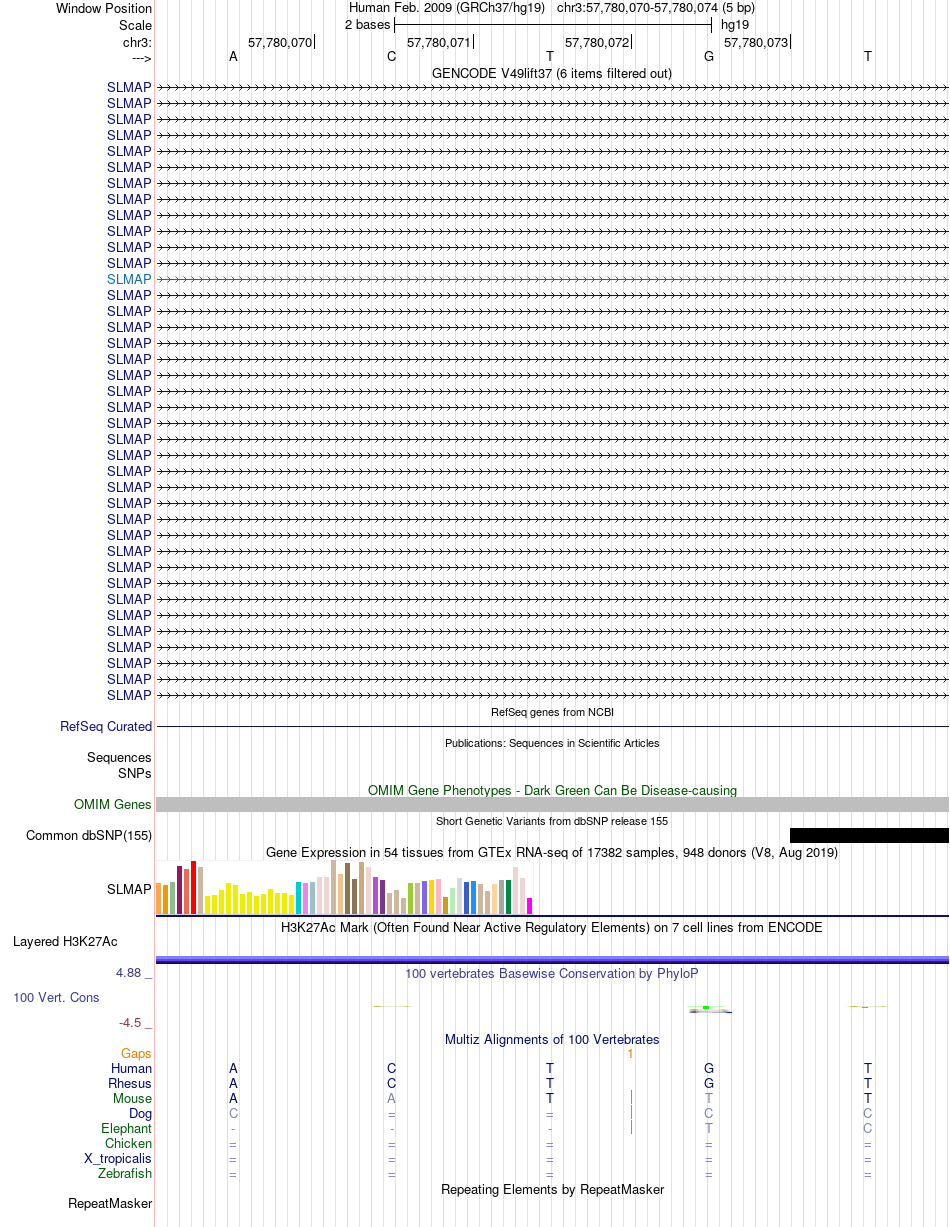The width and height of the screenshot is (950, 1227).
Task: Click the 57,780,070 position label
Action: [280, 42]
